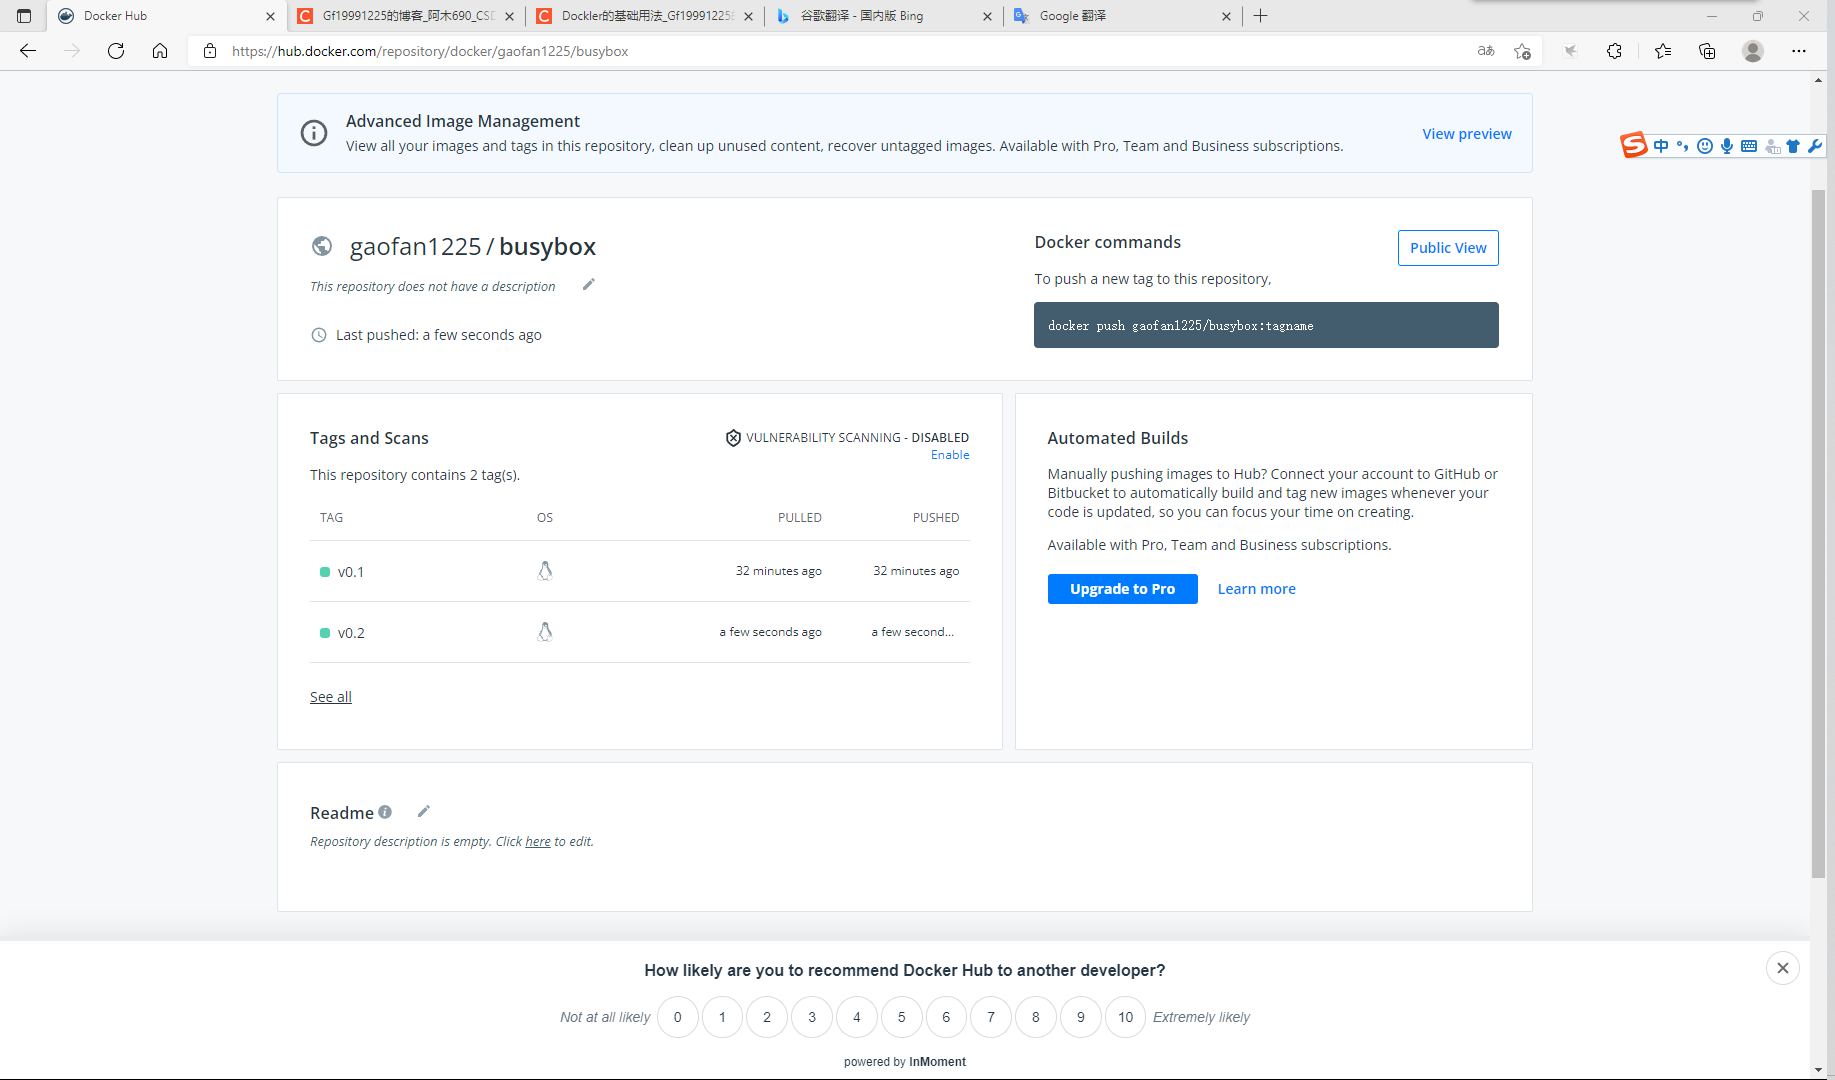Screen dimensions: 1835x1080
Task: Close the Google Translate tab
Action: 1226,16
